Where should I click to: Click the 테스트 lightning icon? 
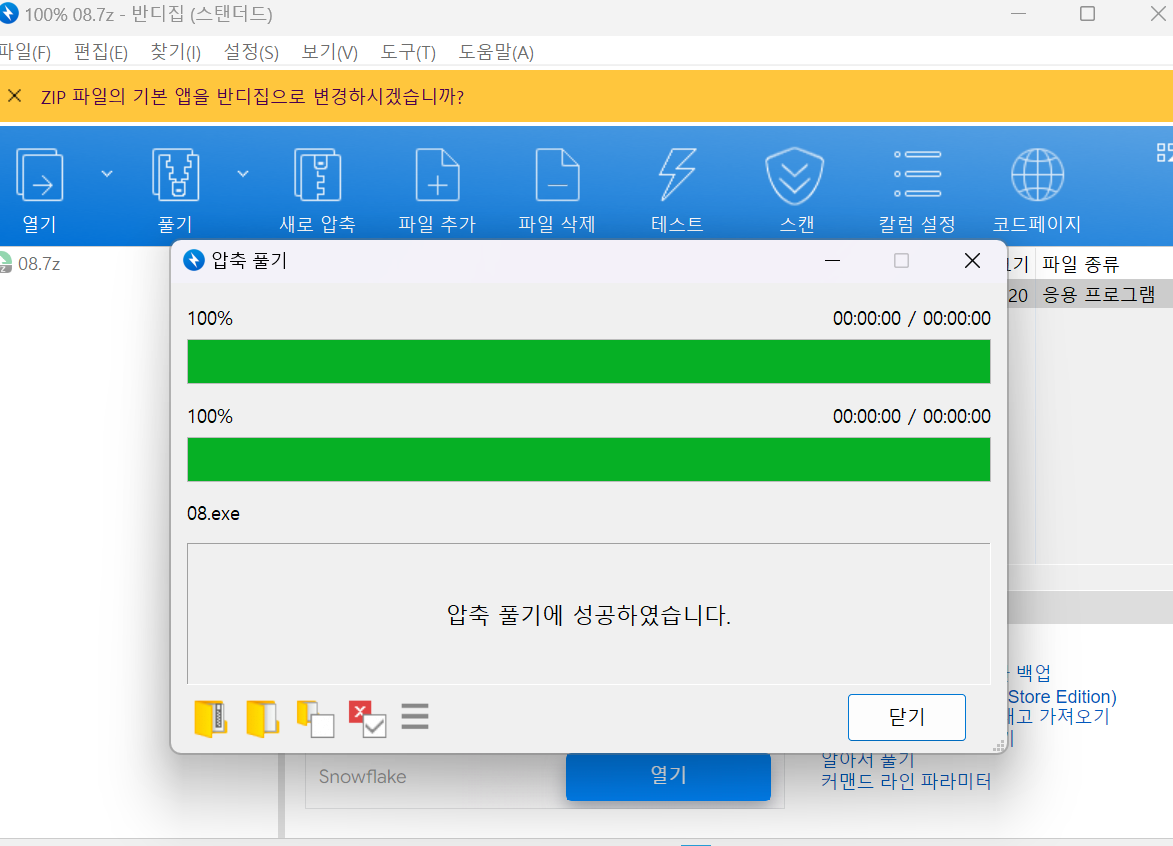coord(677,174)
